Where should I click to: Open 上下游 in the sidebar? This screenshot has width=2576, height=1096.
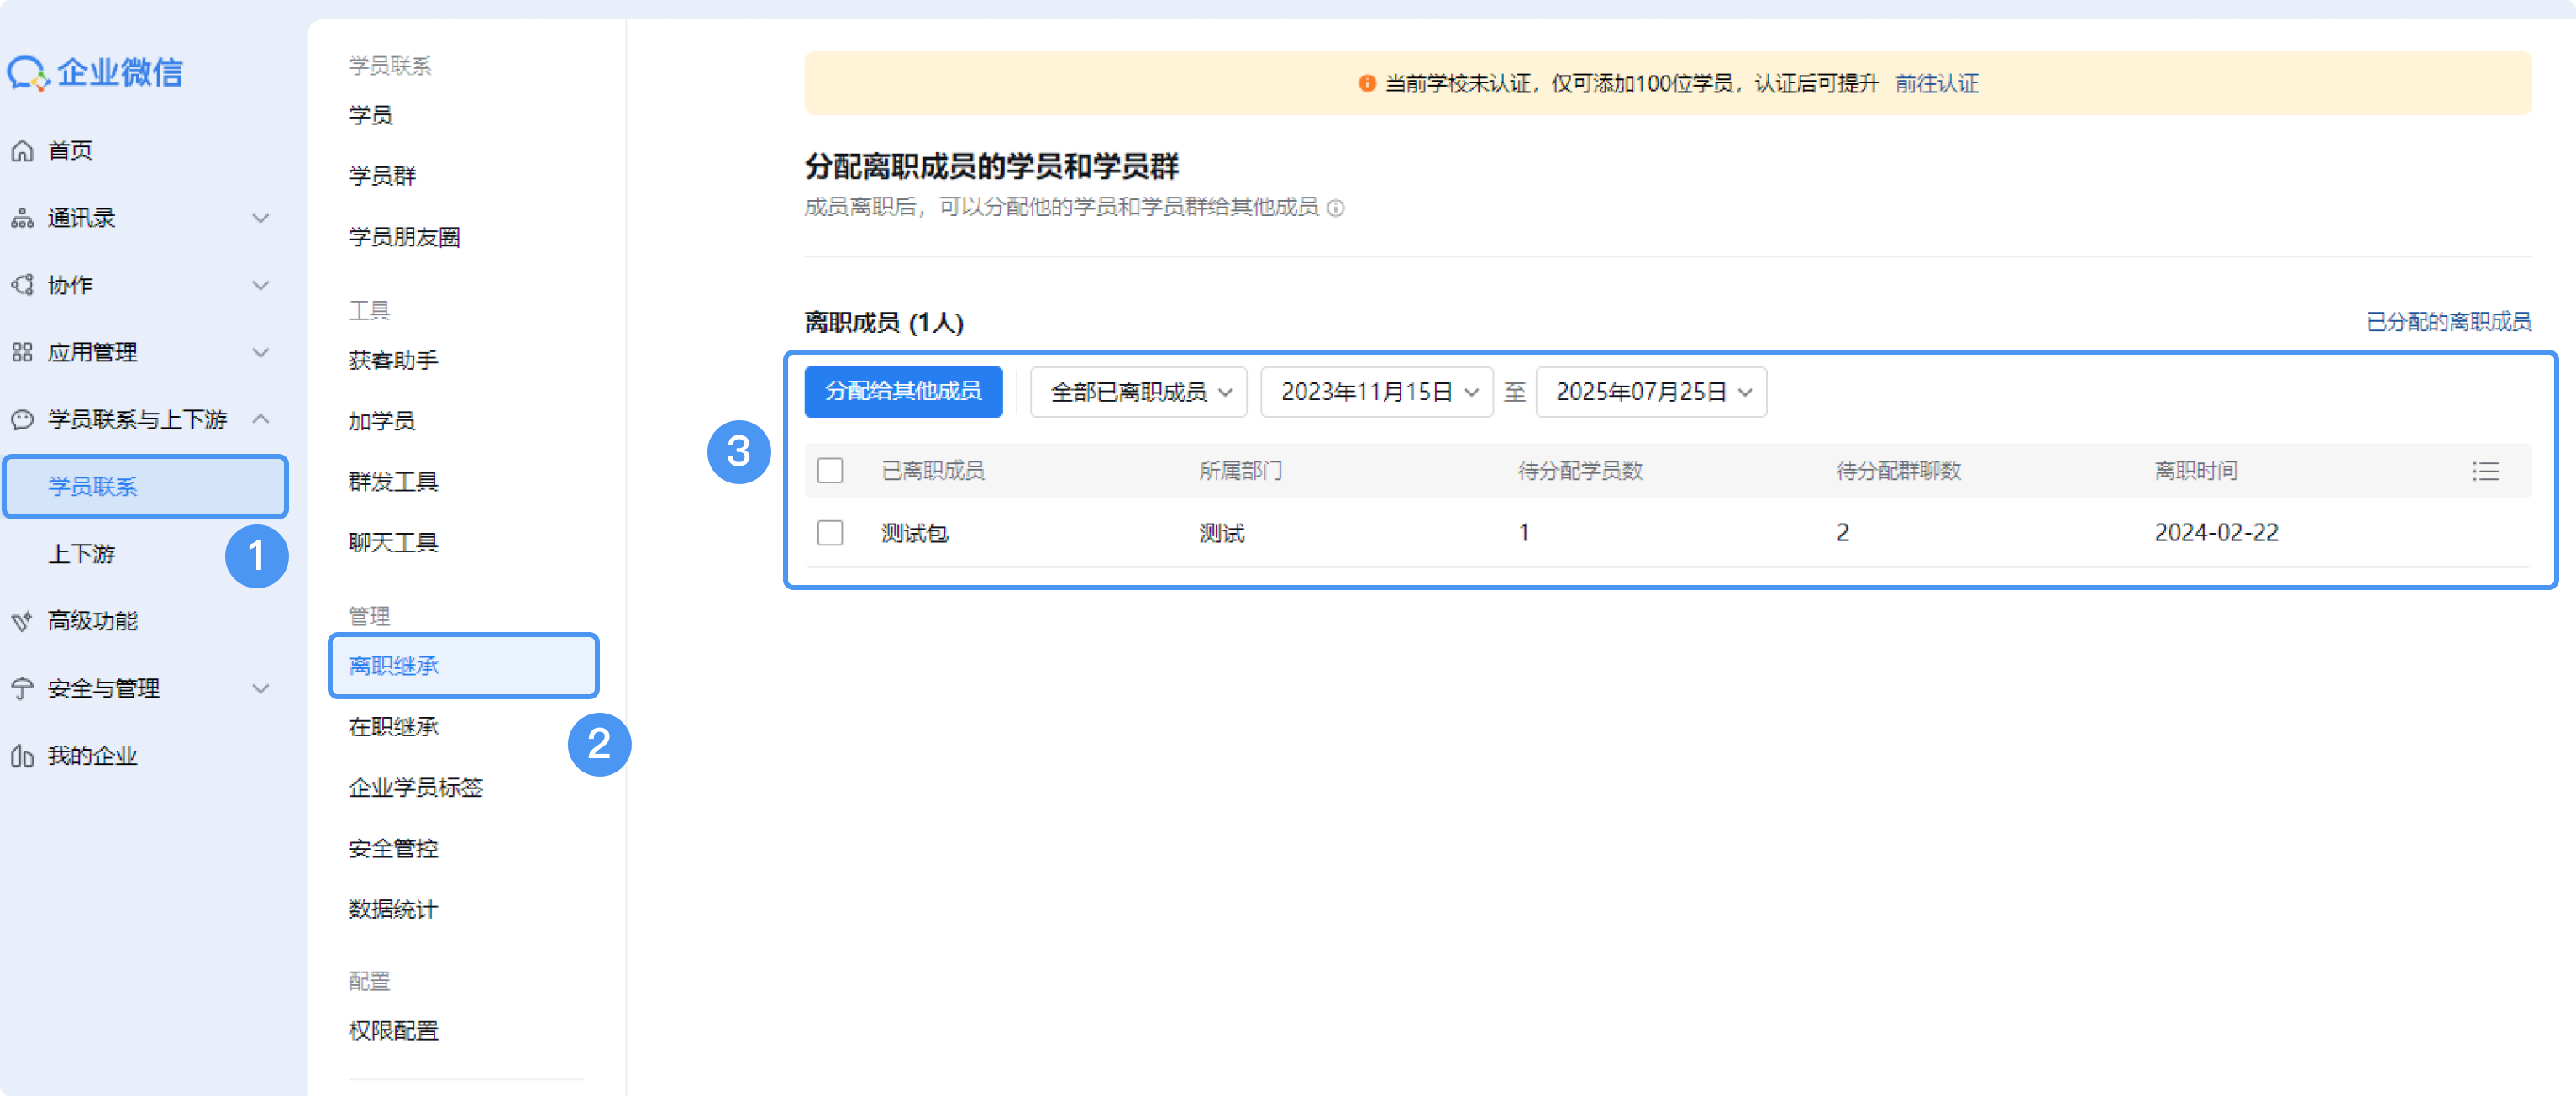pyautogui.click(x=82, y=554)
